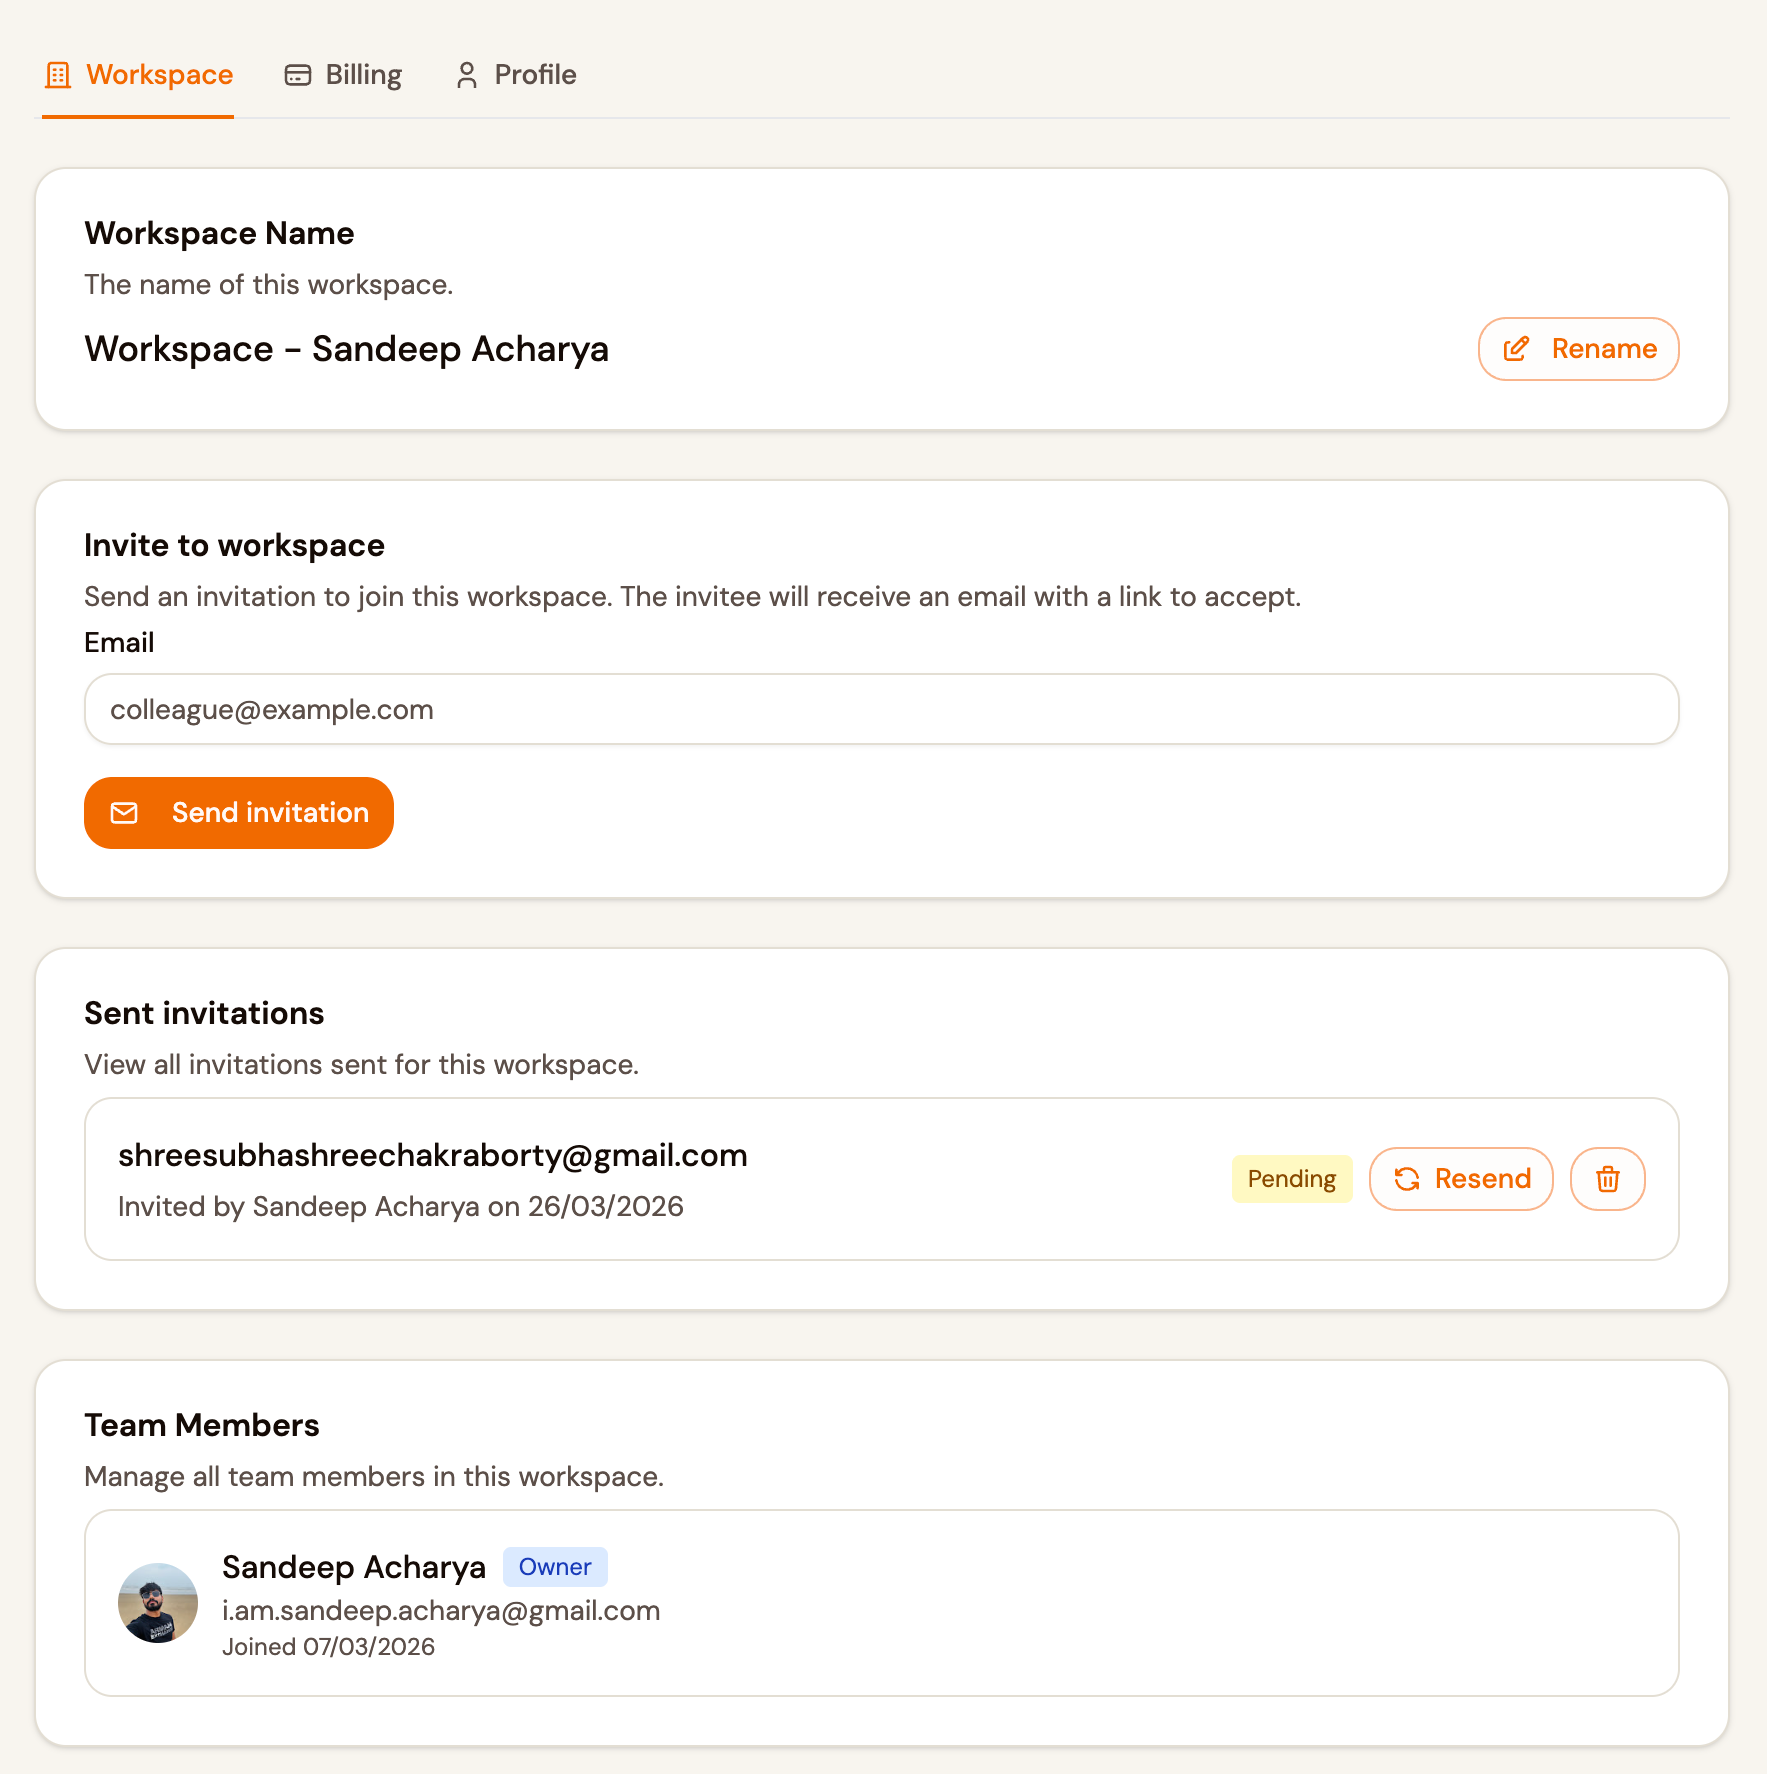Click the mail icon for shreesubhashreechakraborty invitation resend
The width and height of the screenshot is (1767, 1774).
[1408, 1179]
